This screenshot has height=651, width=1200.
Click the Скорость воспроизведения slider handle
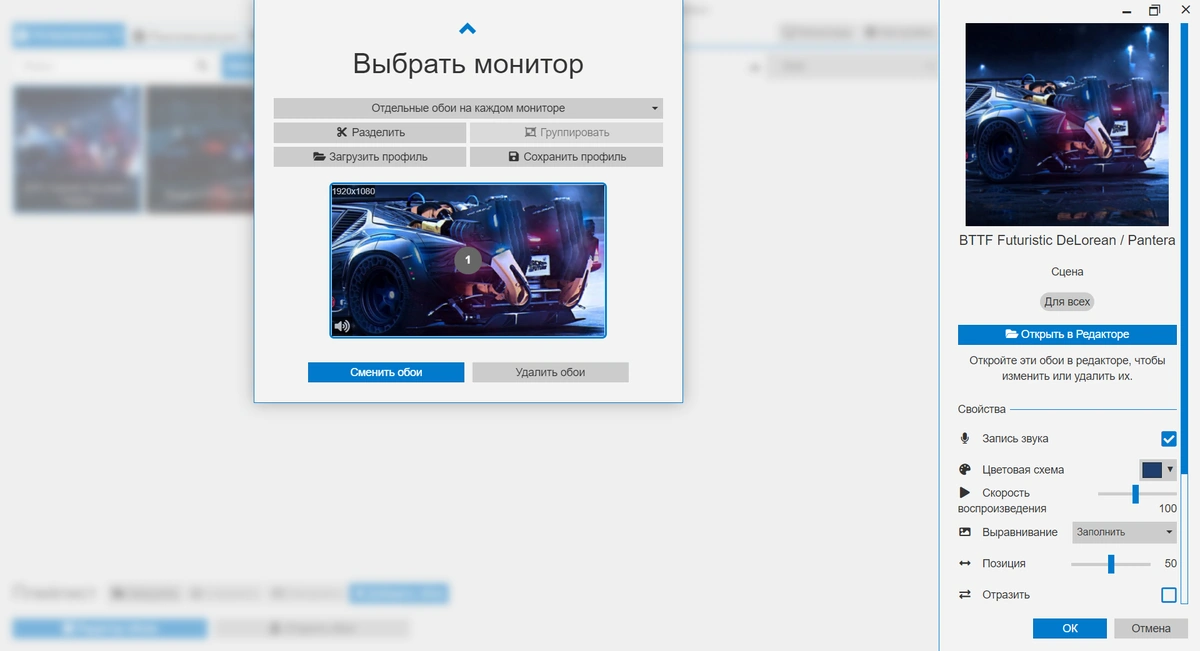1135,494
